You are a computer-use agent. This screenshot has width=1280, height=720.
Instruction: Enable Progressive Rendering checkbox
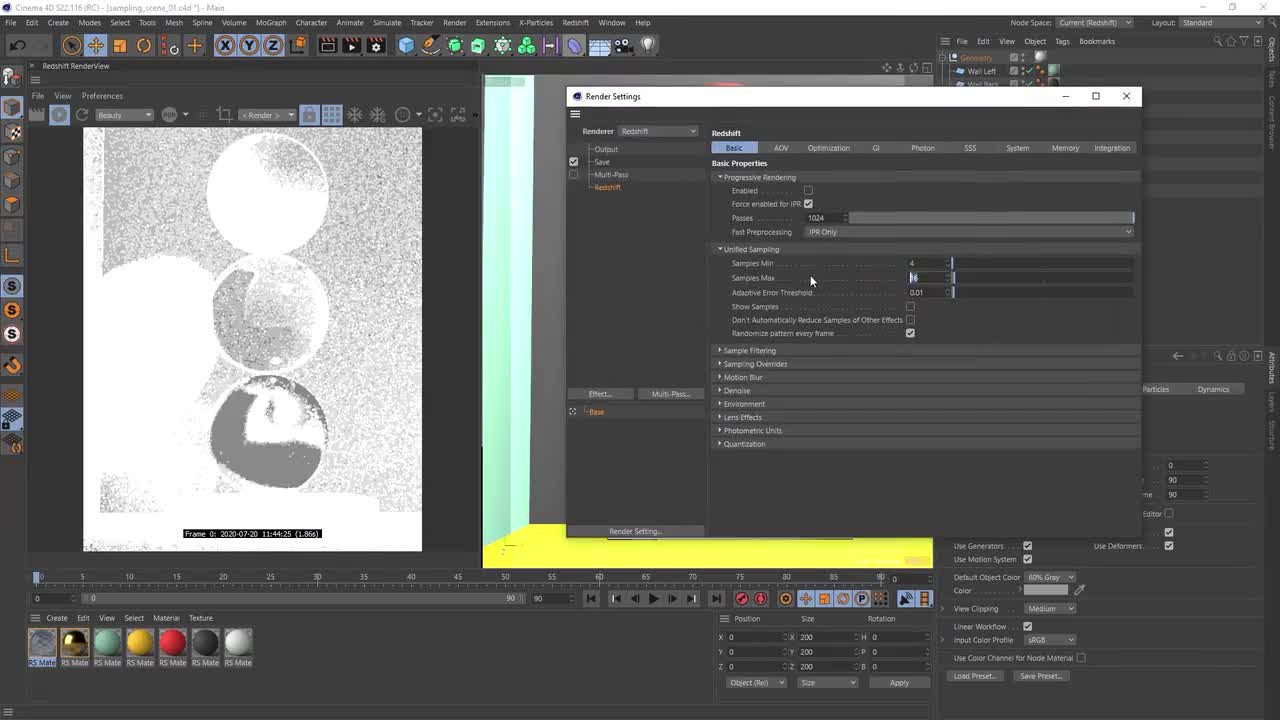(808, 190)
